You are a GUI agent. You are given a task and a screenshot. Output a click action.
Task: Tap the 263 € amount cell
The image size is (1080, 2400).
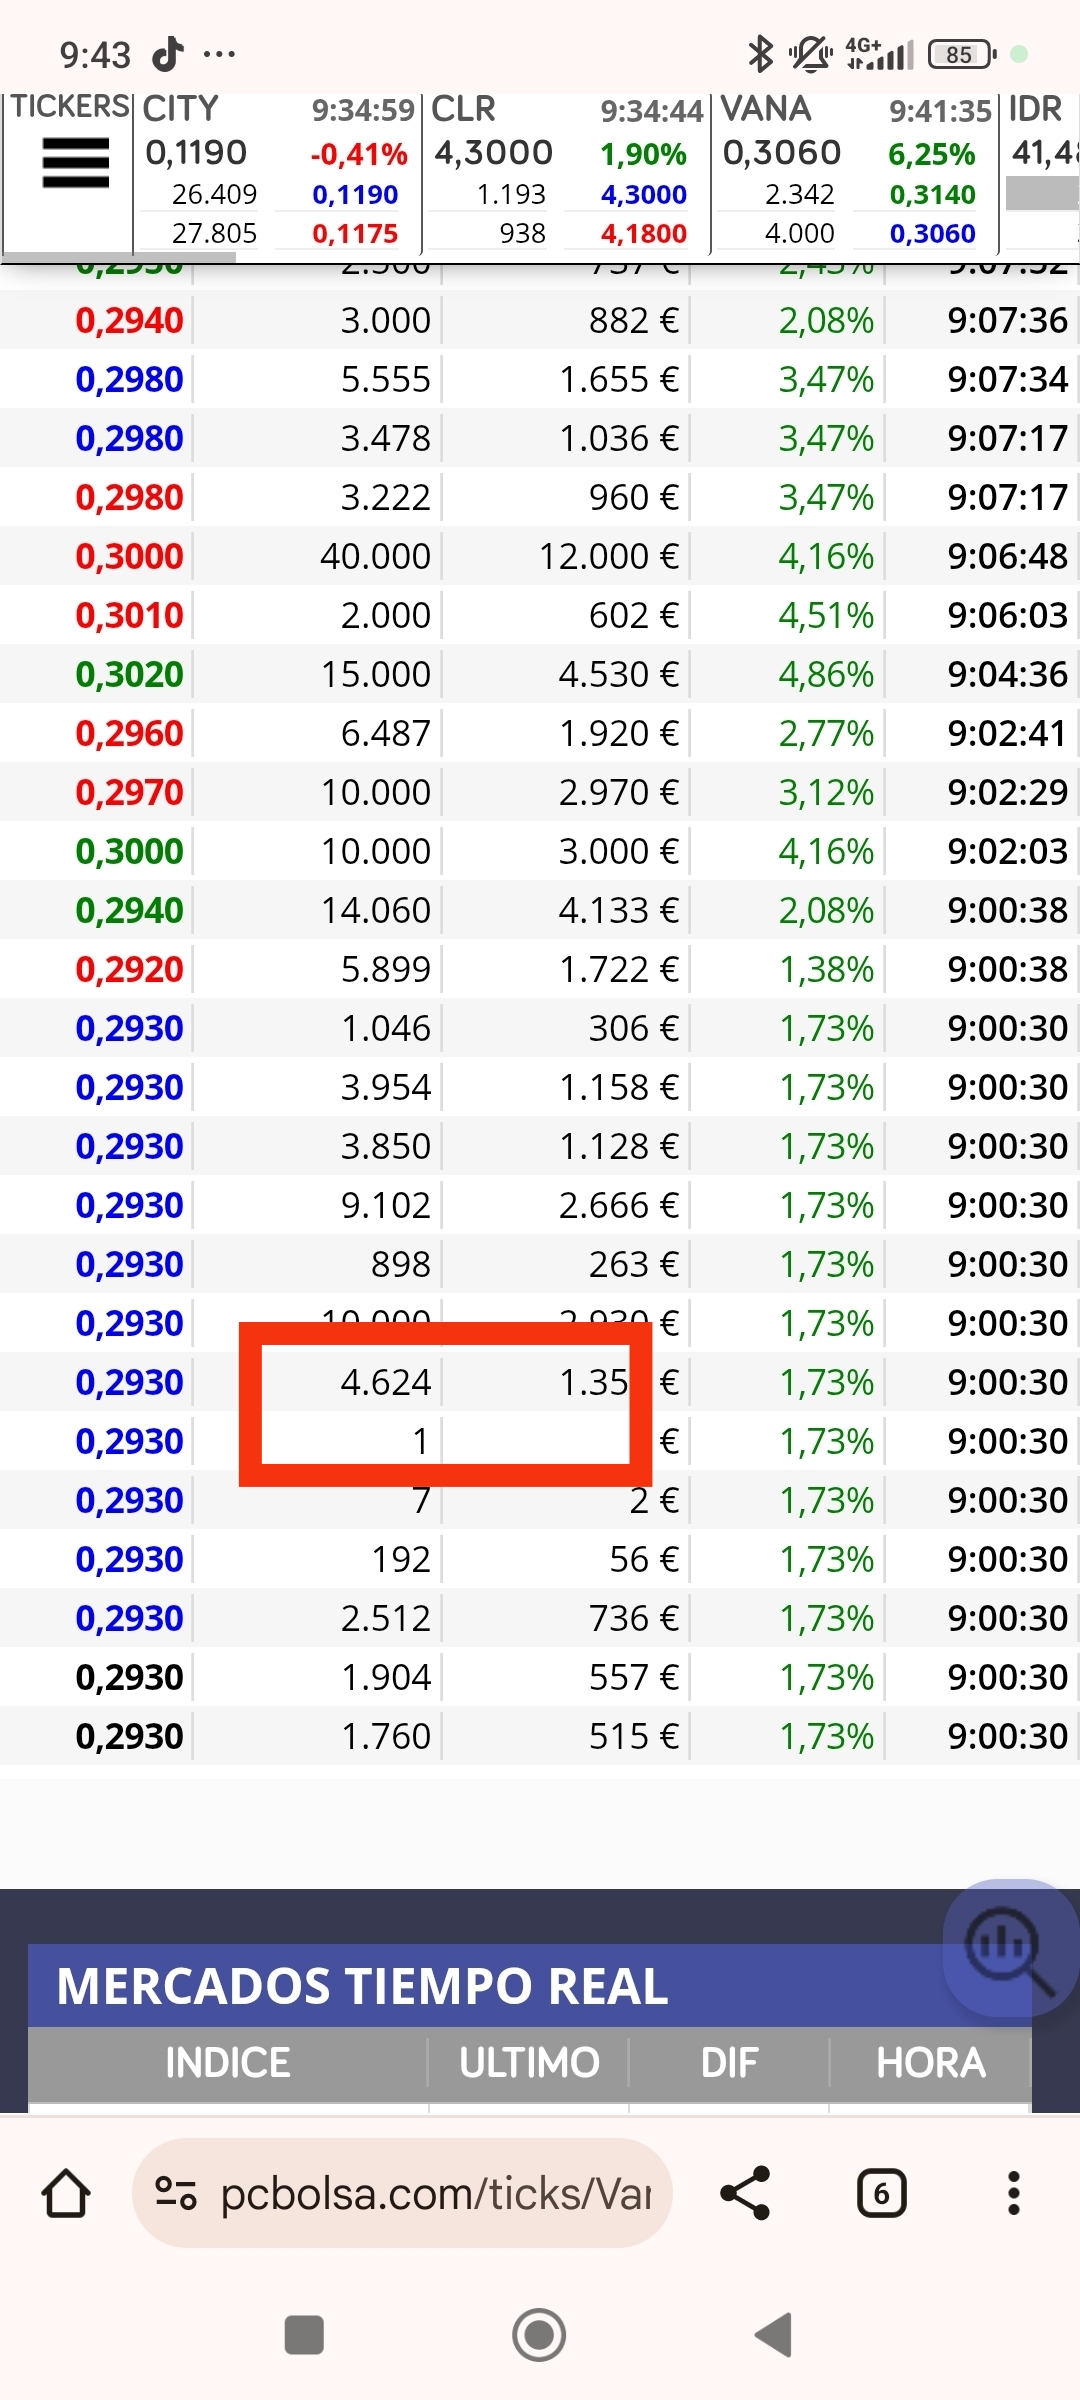(x=634, y=1264)
